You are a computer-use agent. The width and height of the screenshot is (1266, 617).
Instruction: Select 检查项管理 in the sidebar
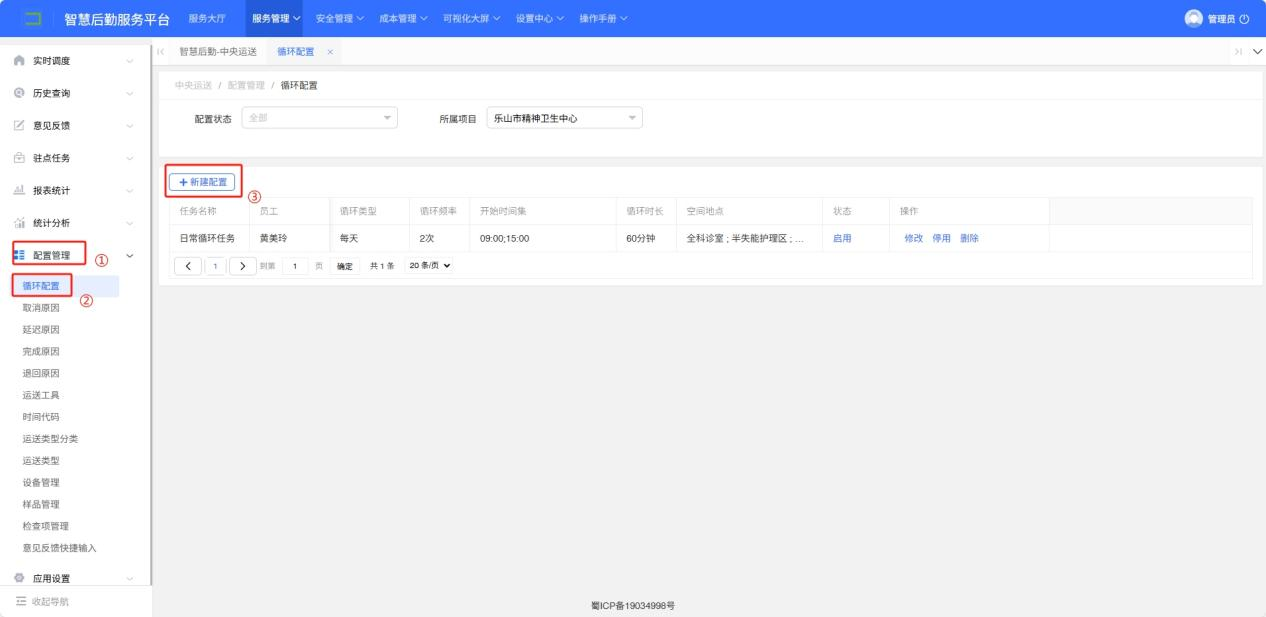[46, 526]
